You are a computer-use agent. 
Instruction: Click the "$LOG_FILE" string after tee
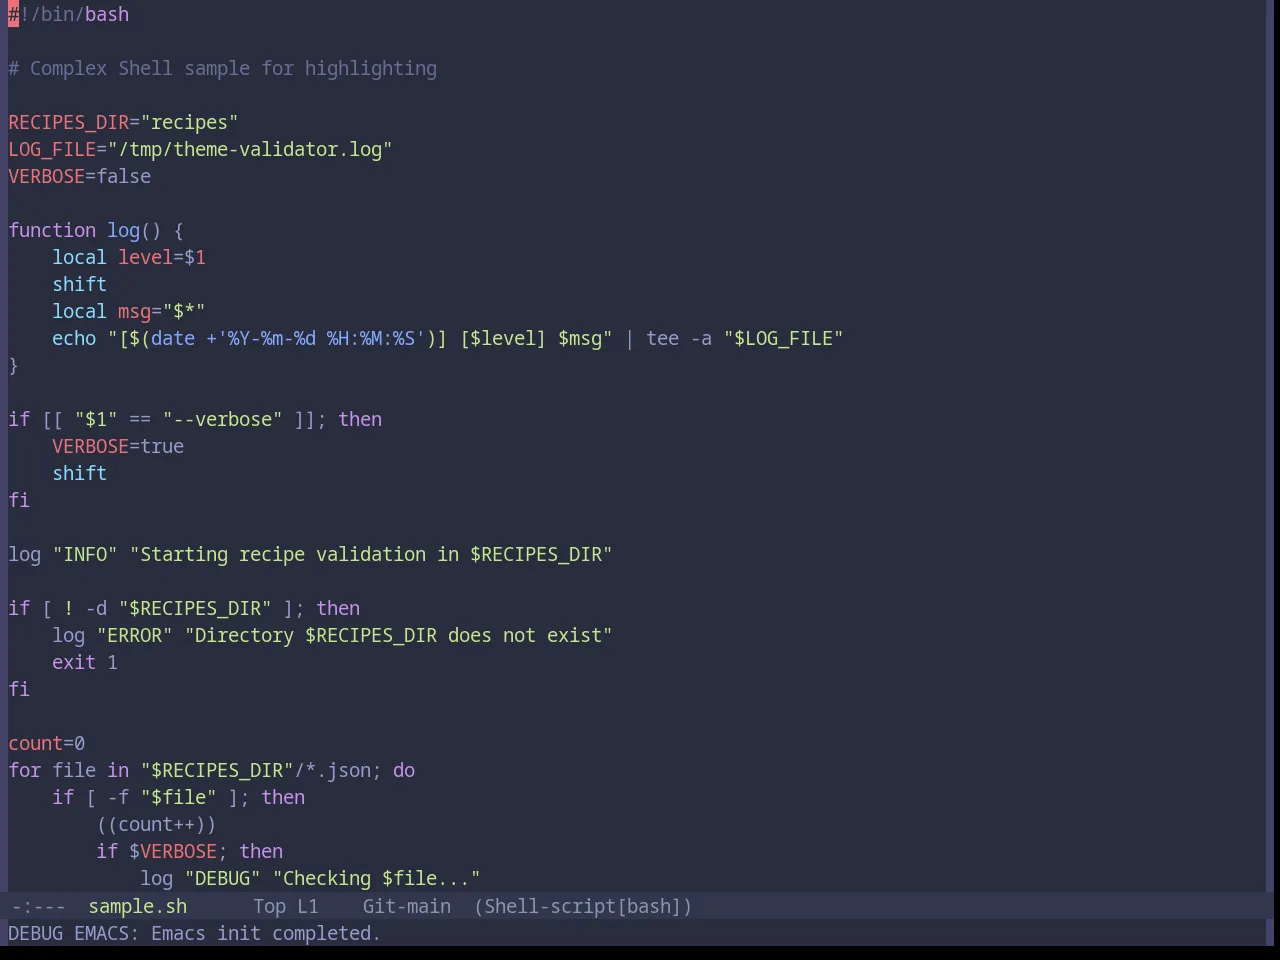point(783,338)
